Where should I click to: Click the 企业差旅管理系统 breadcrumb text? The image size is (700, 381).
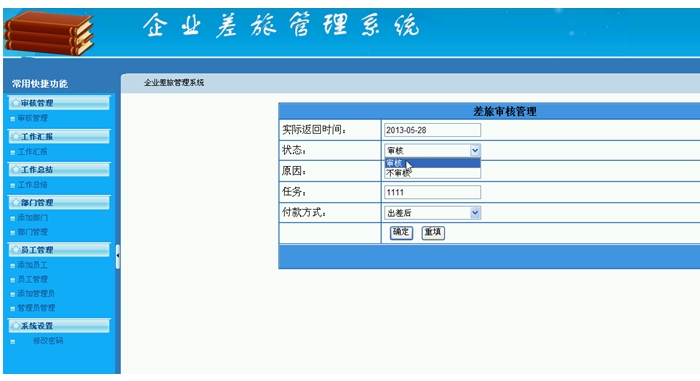click(174, 83)
